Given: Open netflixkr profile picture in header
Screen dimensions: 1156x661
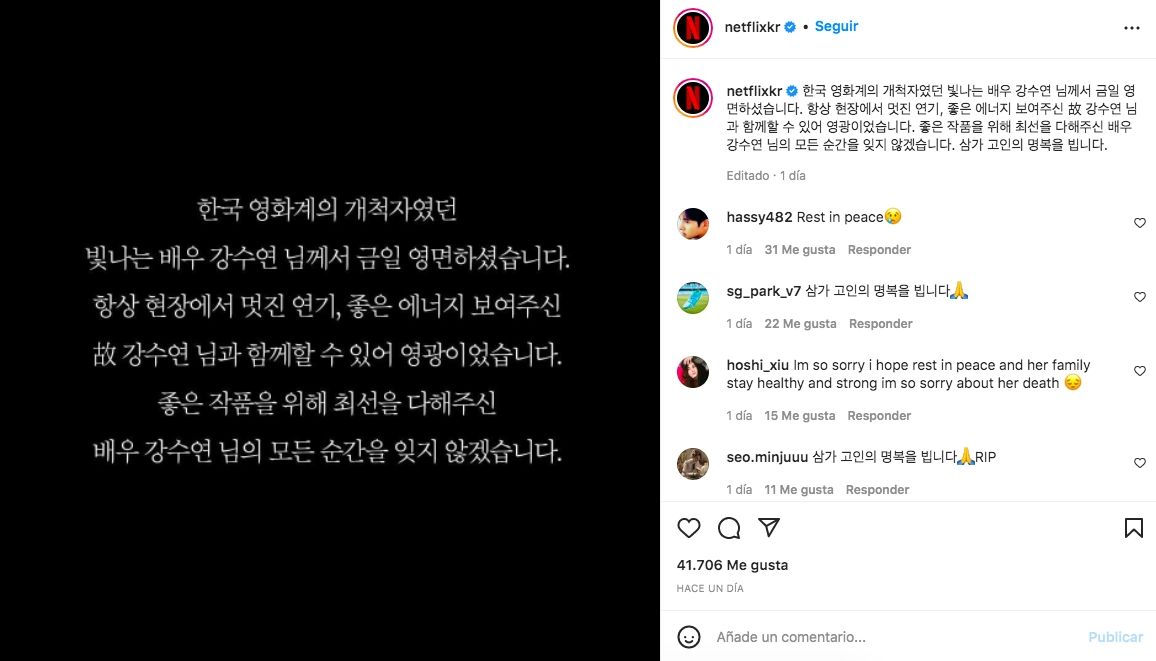Looking at the screenshot, I should click(x=693, y=28).
